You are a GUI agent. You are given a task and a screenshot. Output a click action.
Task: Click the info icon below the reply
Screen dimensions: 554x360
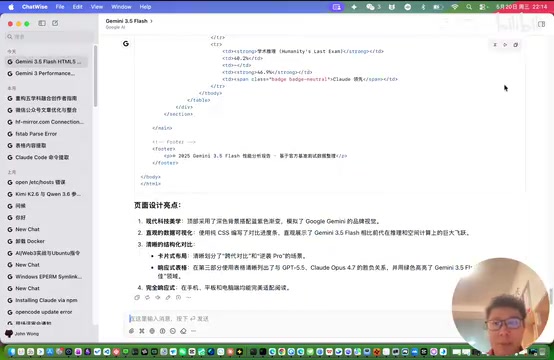178,297
